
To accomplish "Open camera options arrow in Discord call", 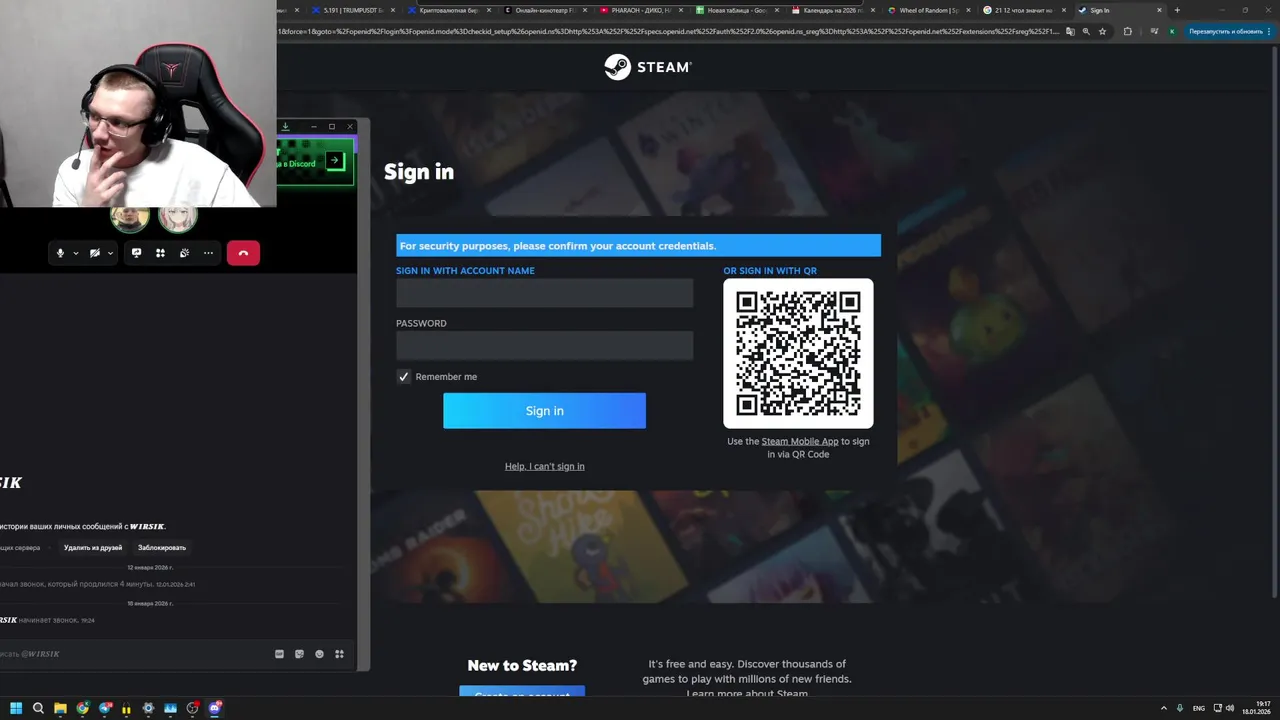I will pos(109,253).
